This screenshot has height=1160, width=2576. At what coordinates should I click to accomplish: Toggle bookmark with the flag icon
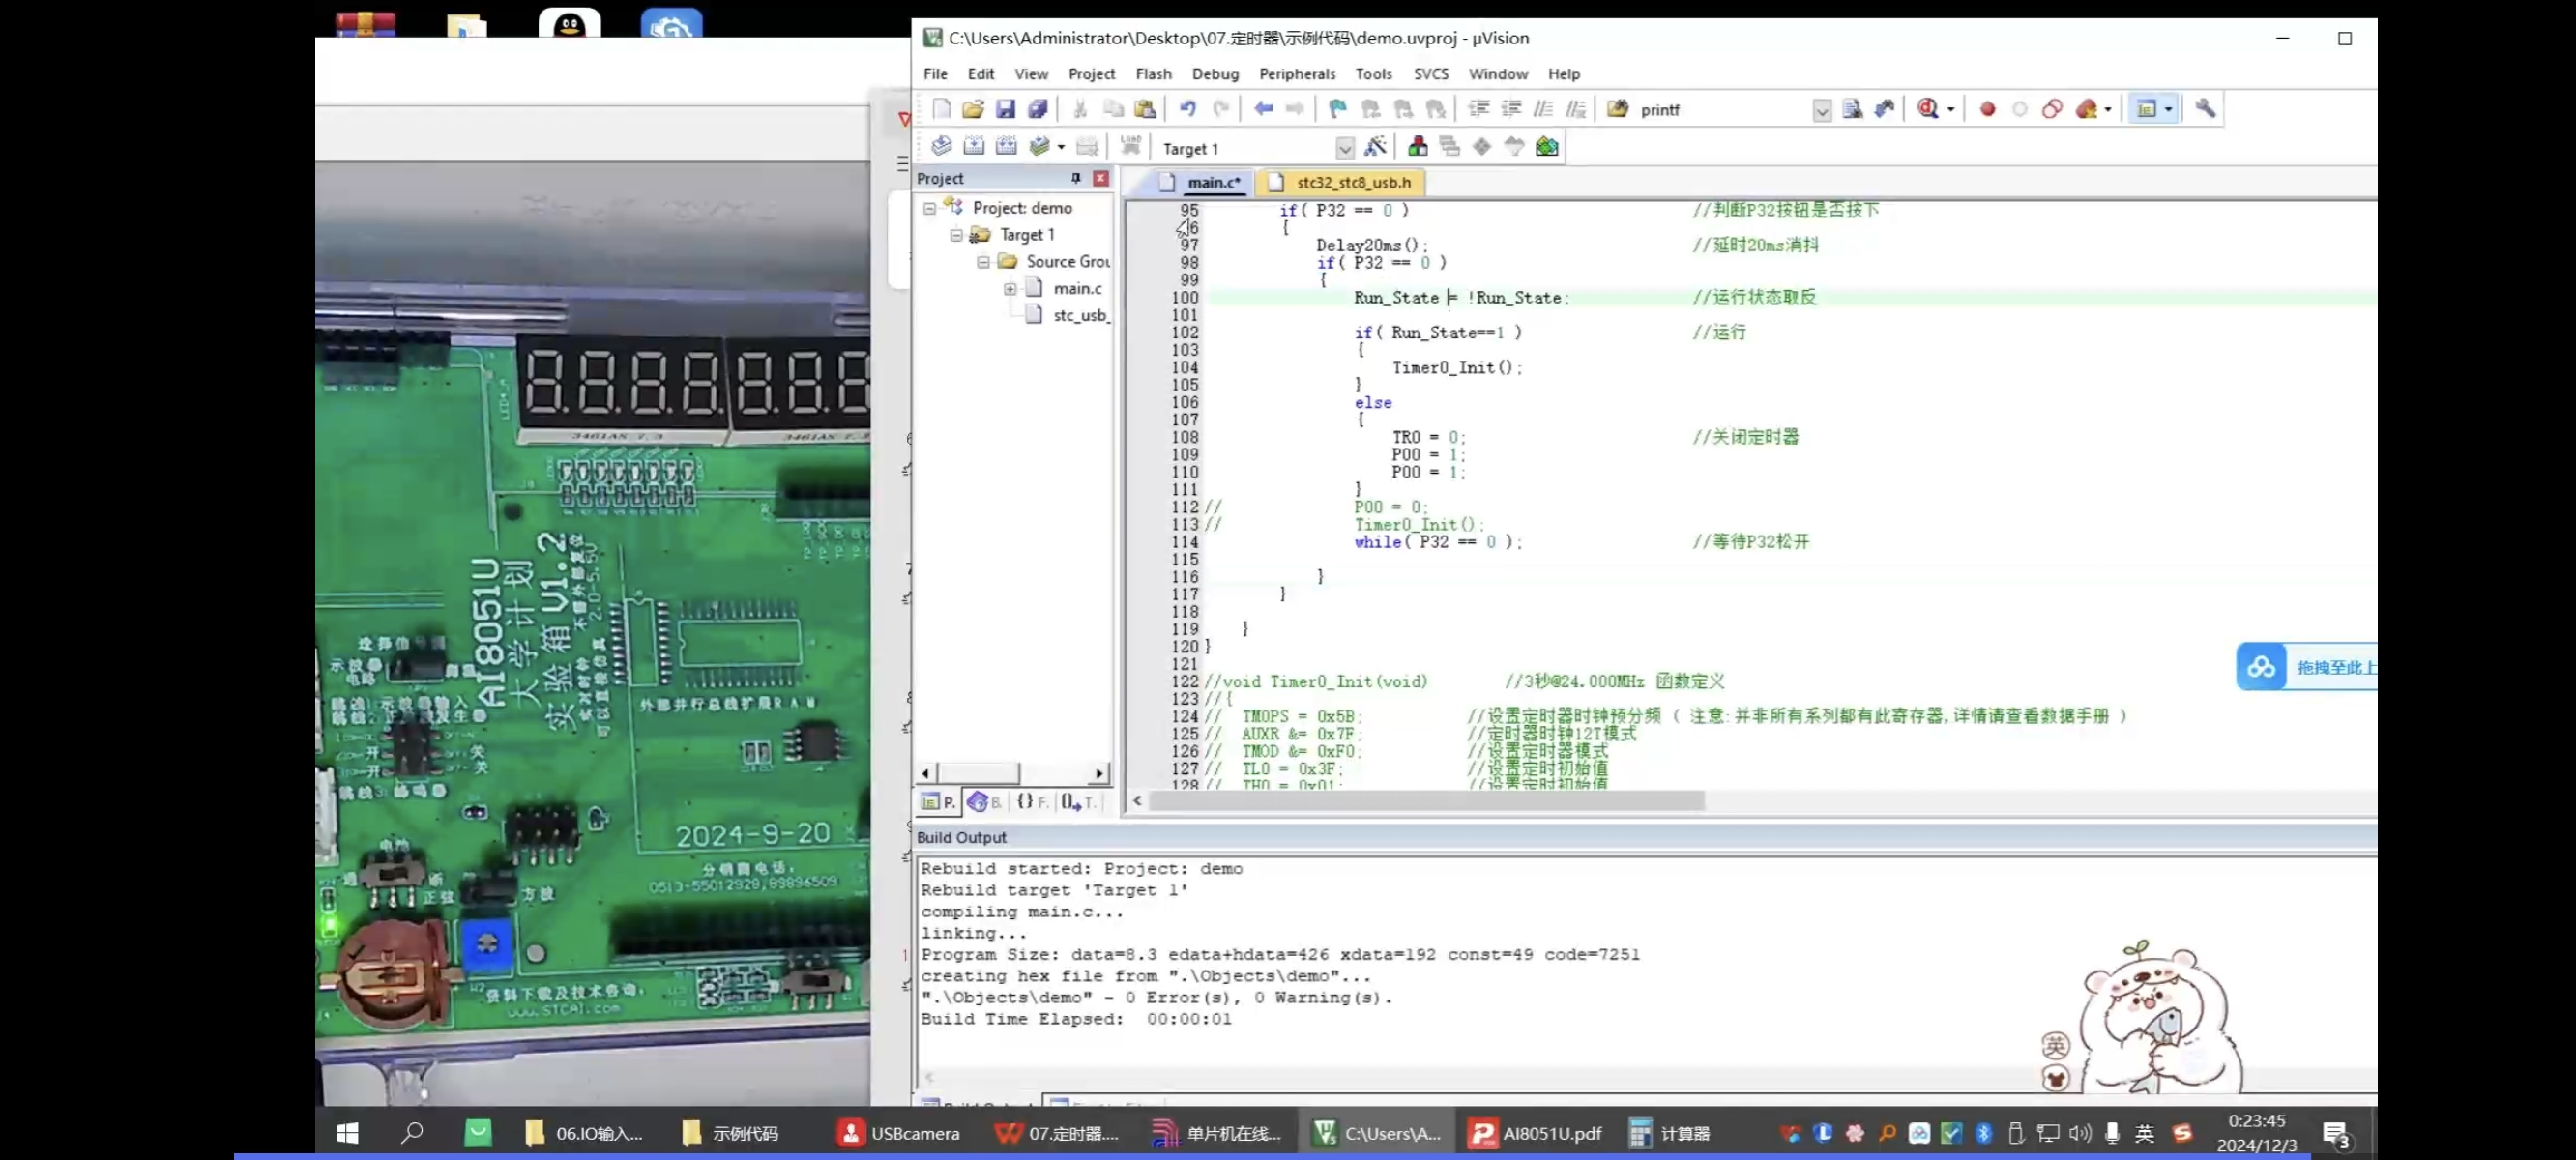pyautogui.click(x=1337, y=109)
